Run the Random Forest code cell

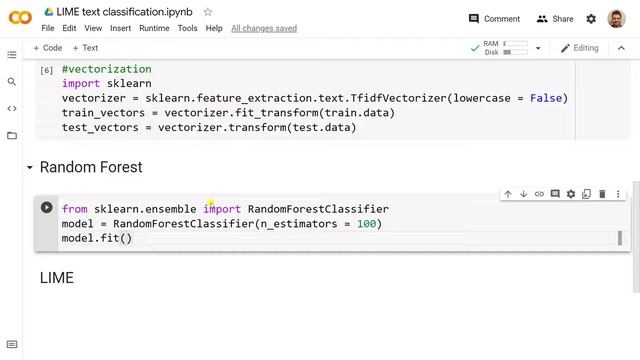coord(47,207)
